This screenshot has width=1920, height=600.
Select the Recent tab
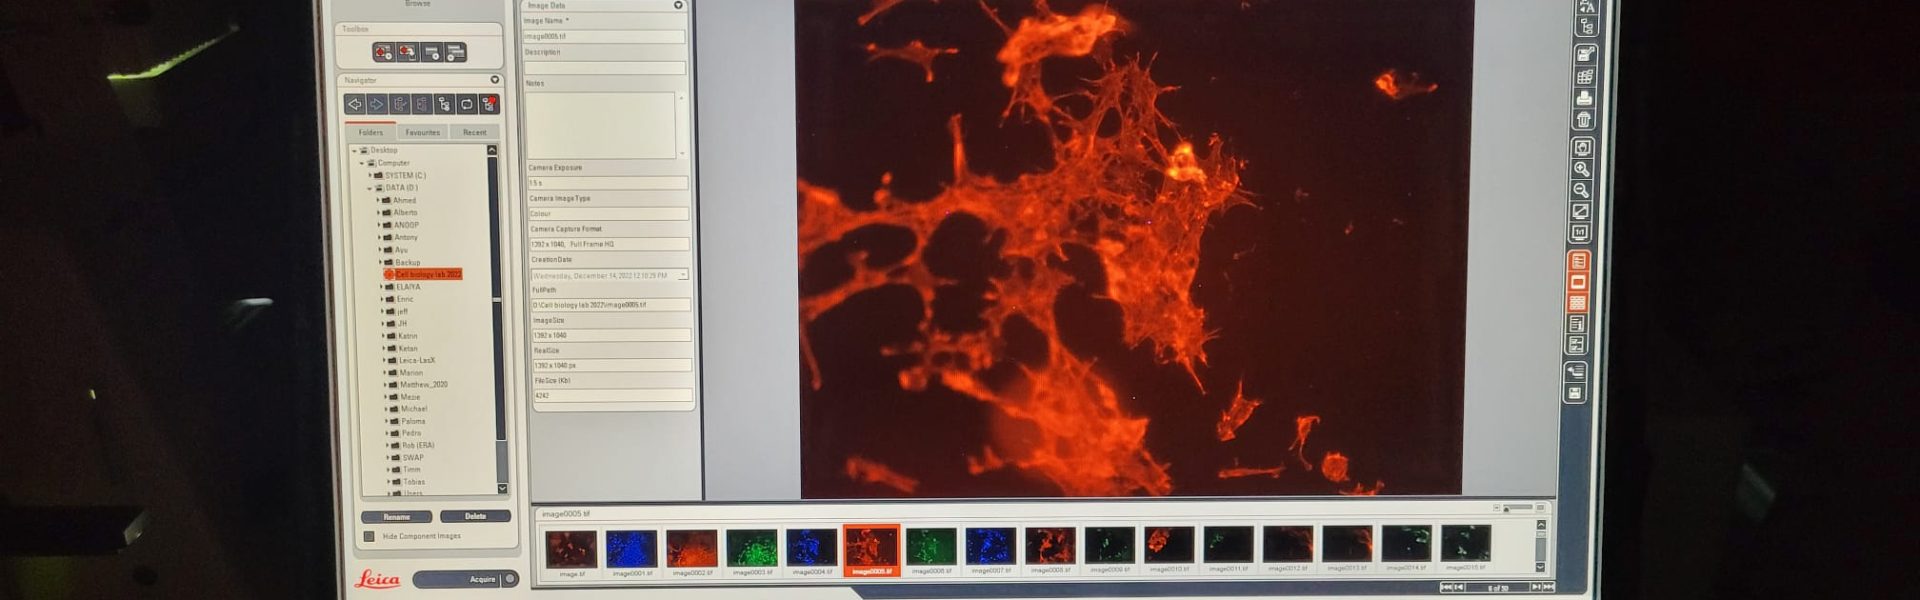pos(475,132)
